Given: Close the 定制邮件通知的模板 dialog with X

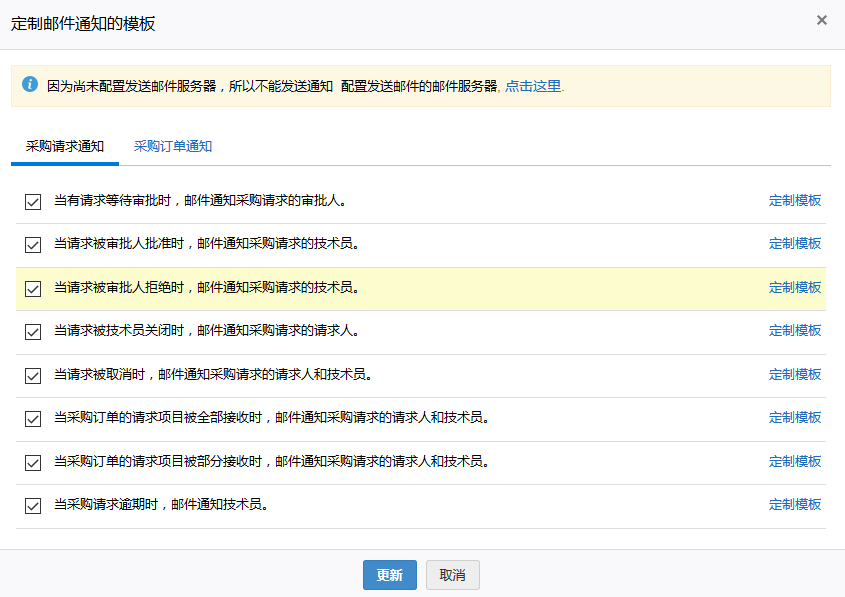Looking at the screenshot, I should (821, 20).
